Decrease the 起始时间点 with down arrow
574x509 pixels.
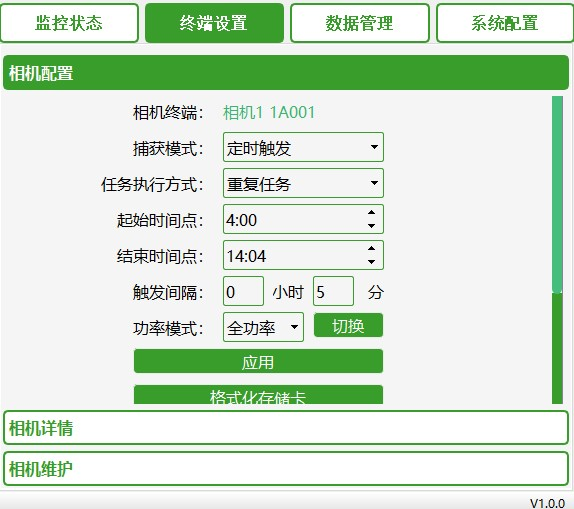pyautogui.click(x=372, y=226)
